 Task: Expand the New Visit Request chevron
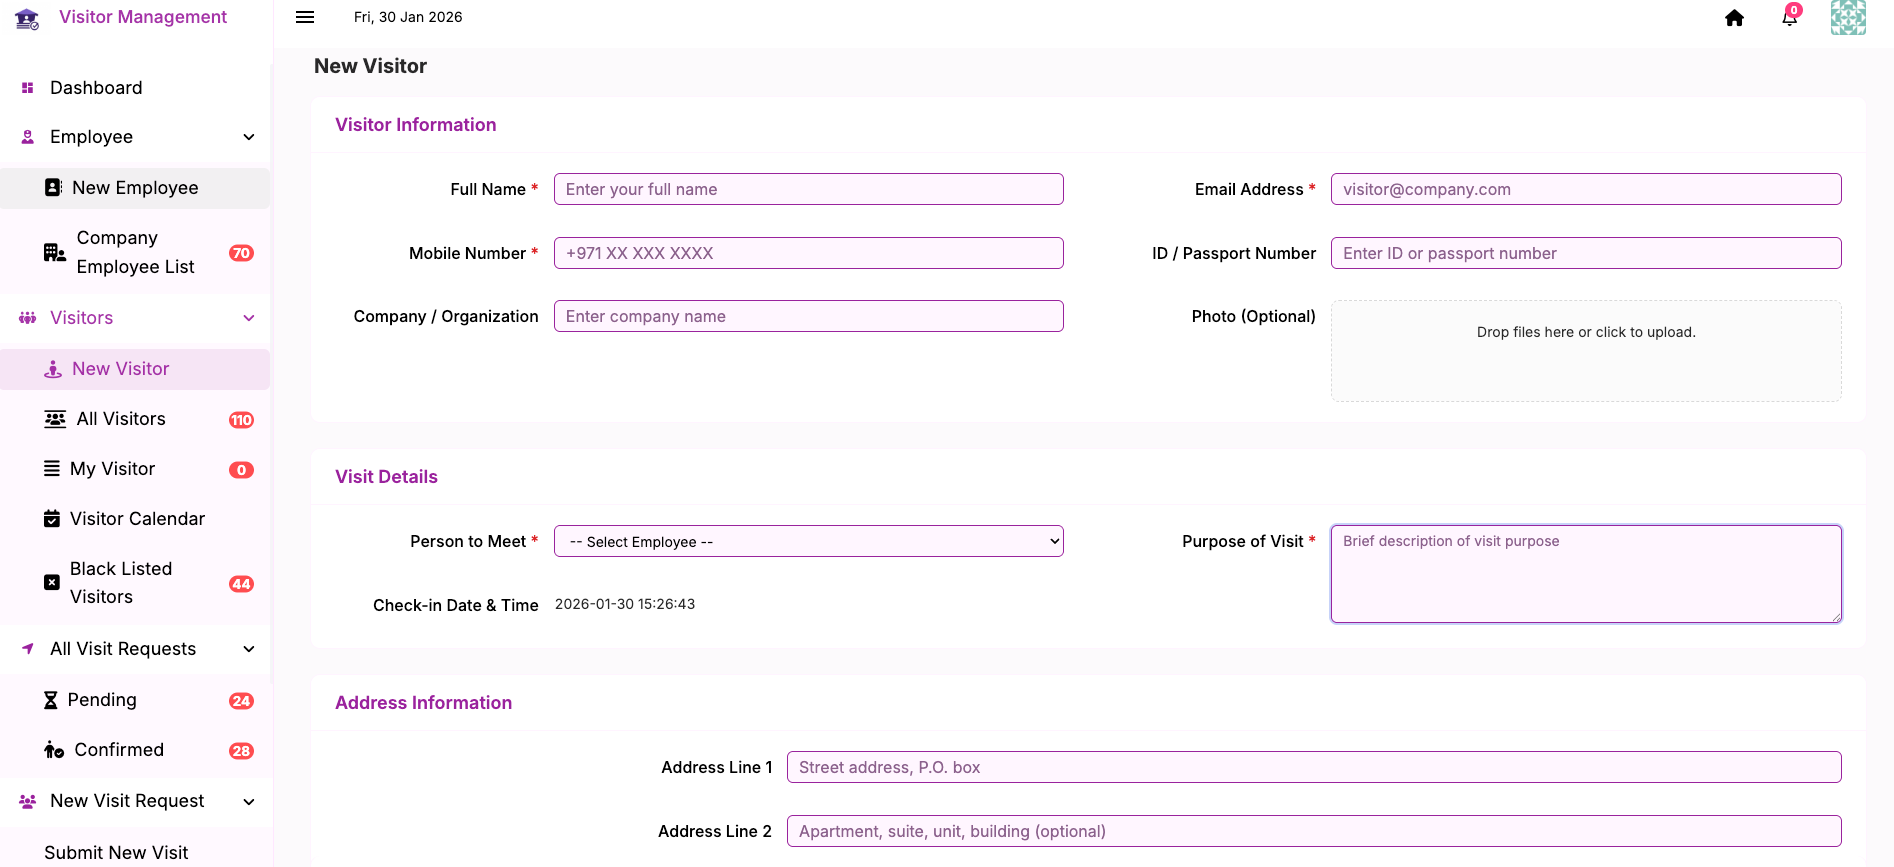click(x=249, y=801)
